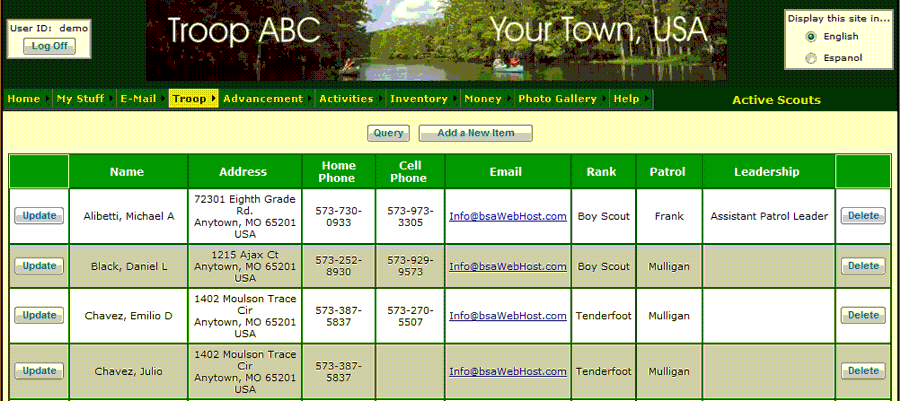Screen dimensions: 900x401
Task: Click the 72301 Eighth Grade Rd. address cell
Action: click(x=245, y=216)
